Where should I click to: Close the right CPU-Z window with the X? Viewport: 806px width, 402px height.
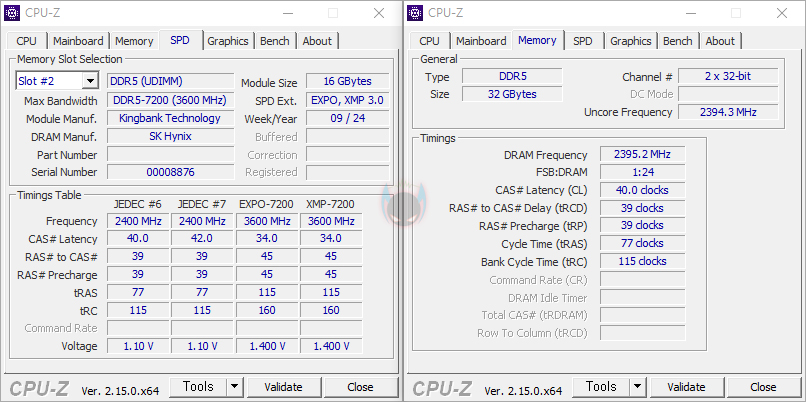coord(782,13)
